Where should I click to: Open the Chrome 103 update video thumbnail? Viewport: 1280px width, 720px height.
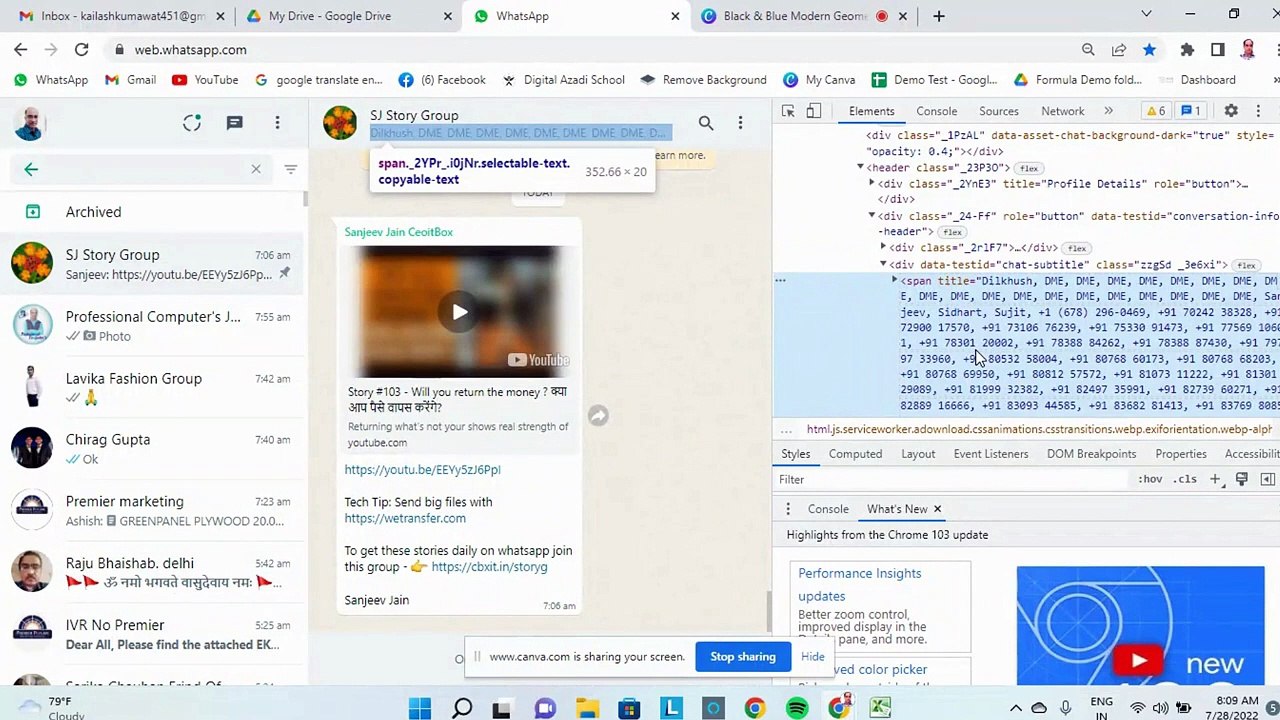coord(1140,626)
